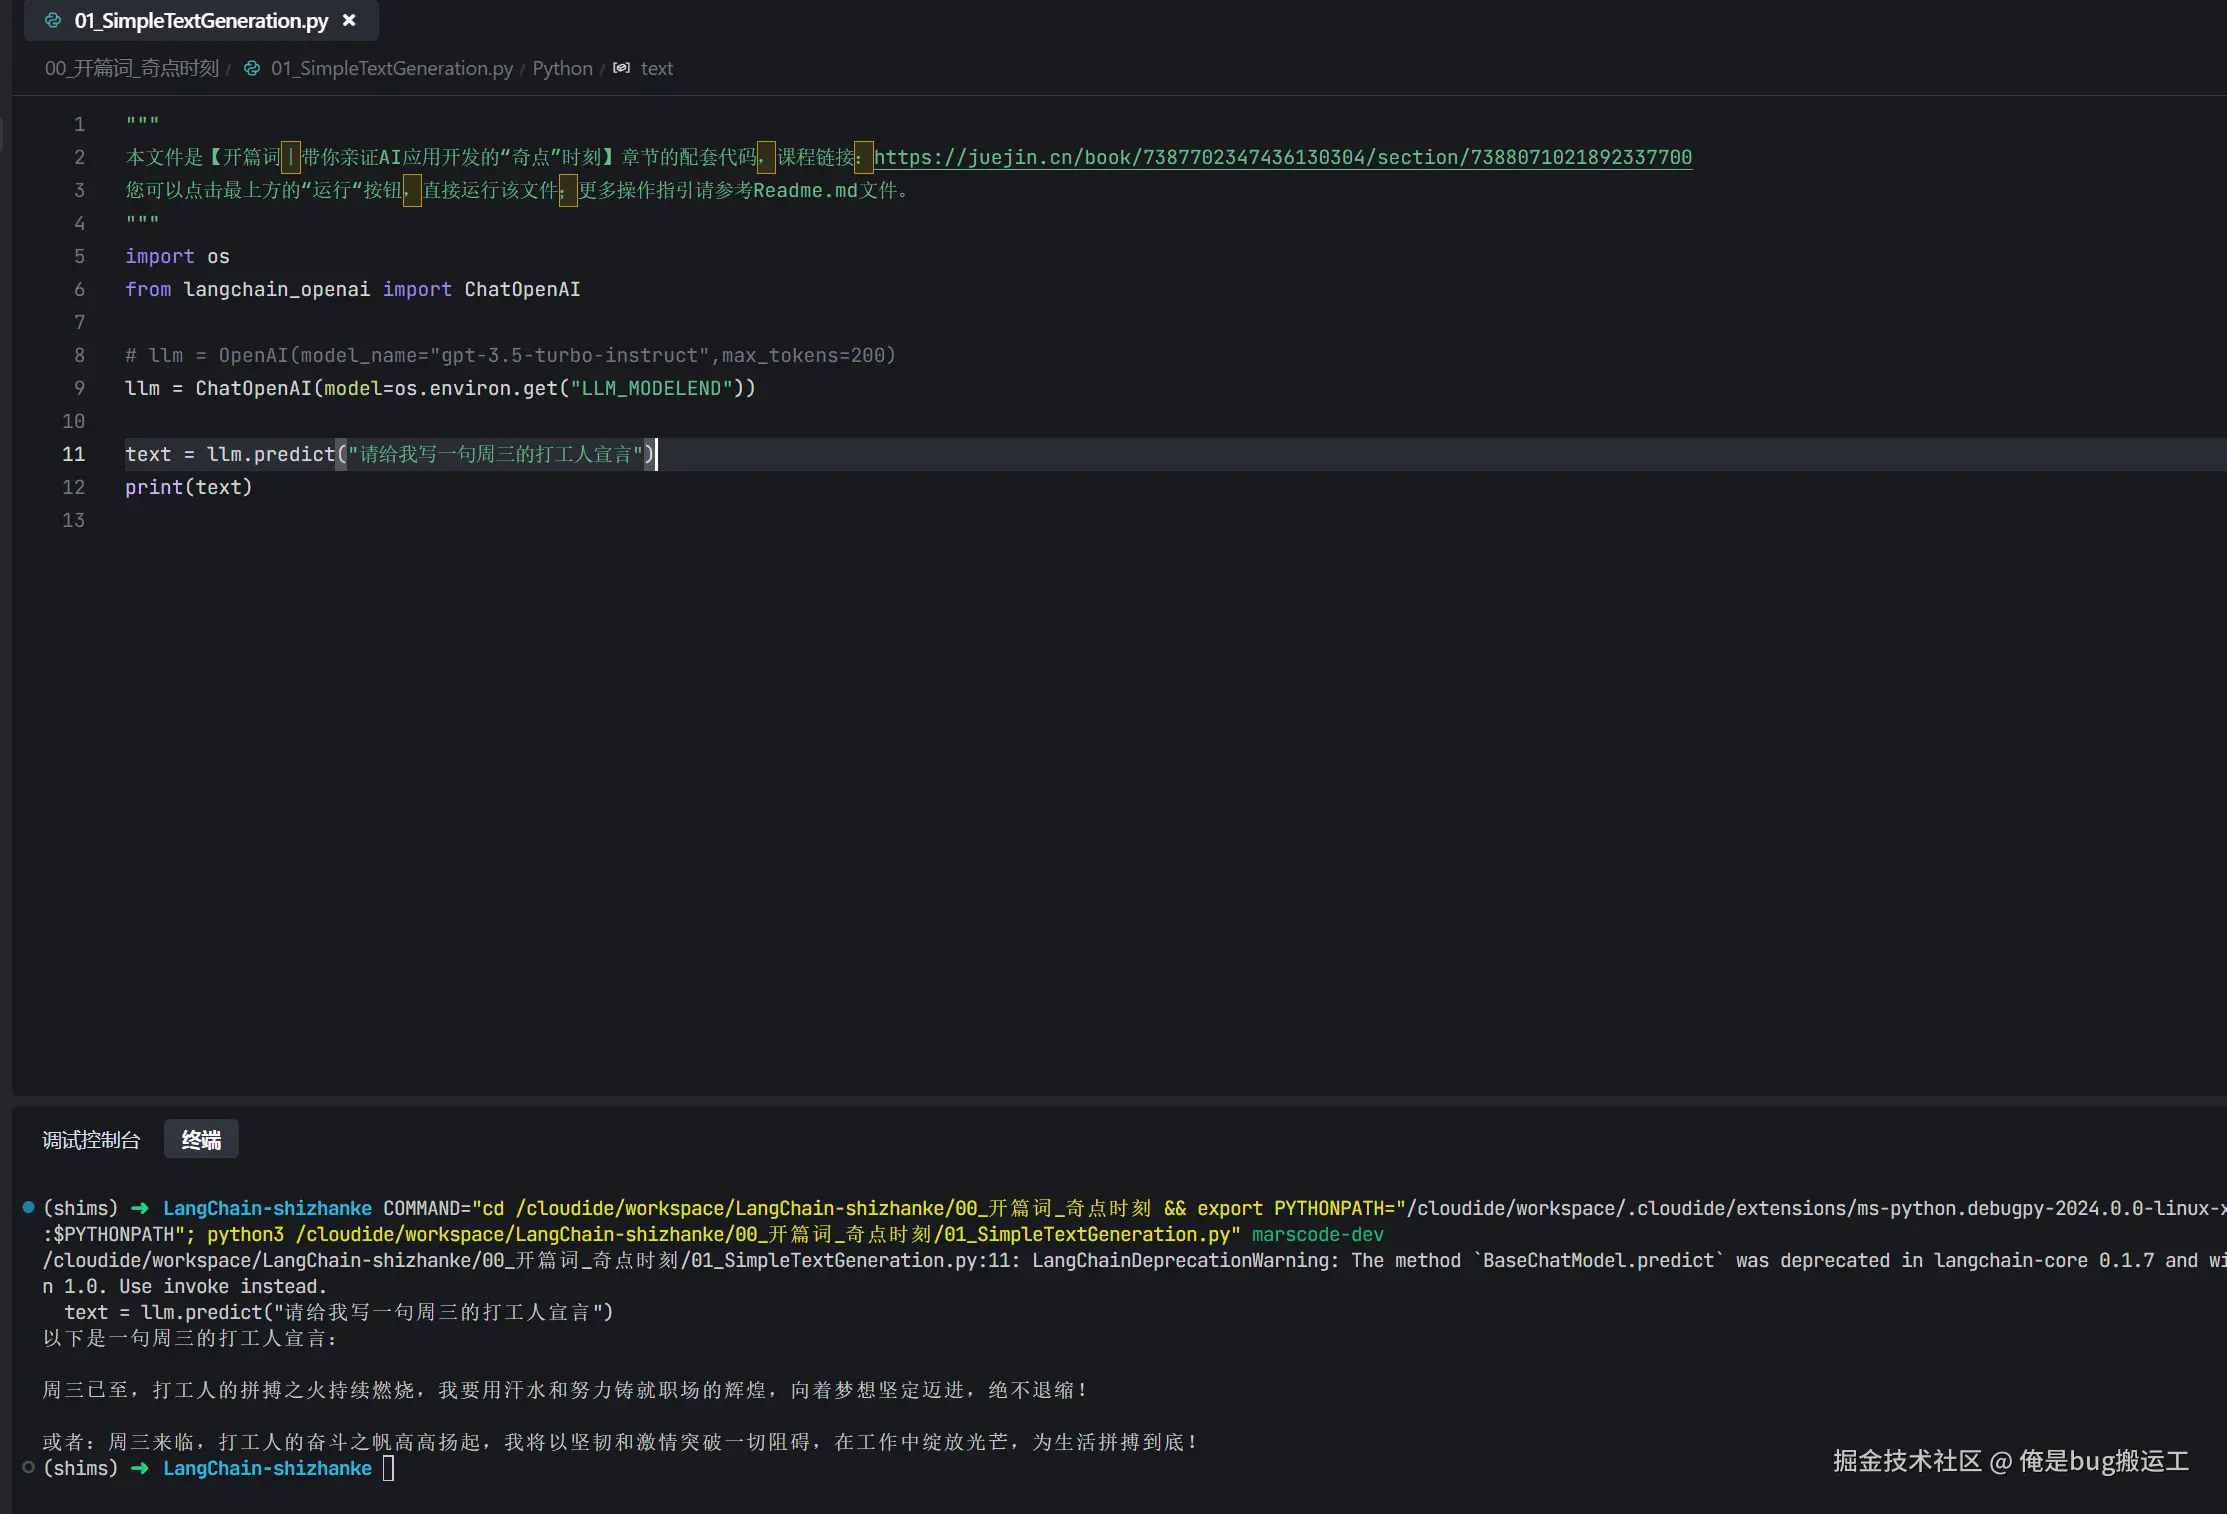Click line number 5 in the gutter
This screenshot has width=2227, height=1514.
(x=79, y=256)
